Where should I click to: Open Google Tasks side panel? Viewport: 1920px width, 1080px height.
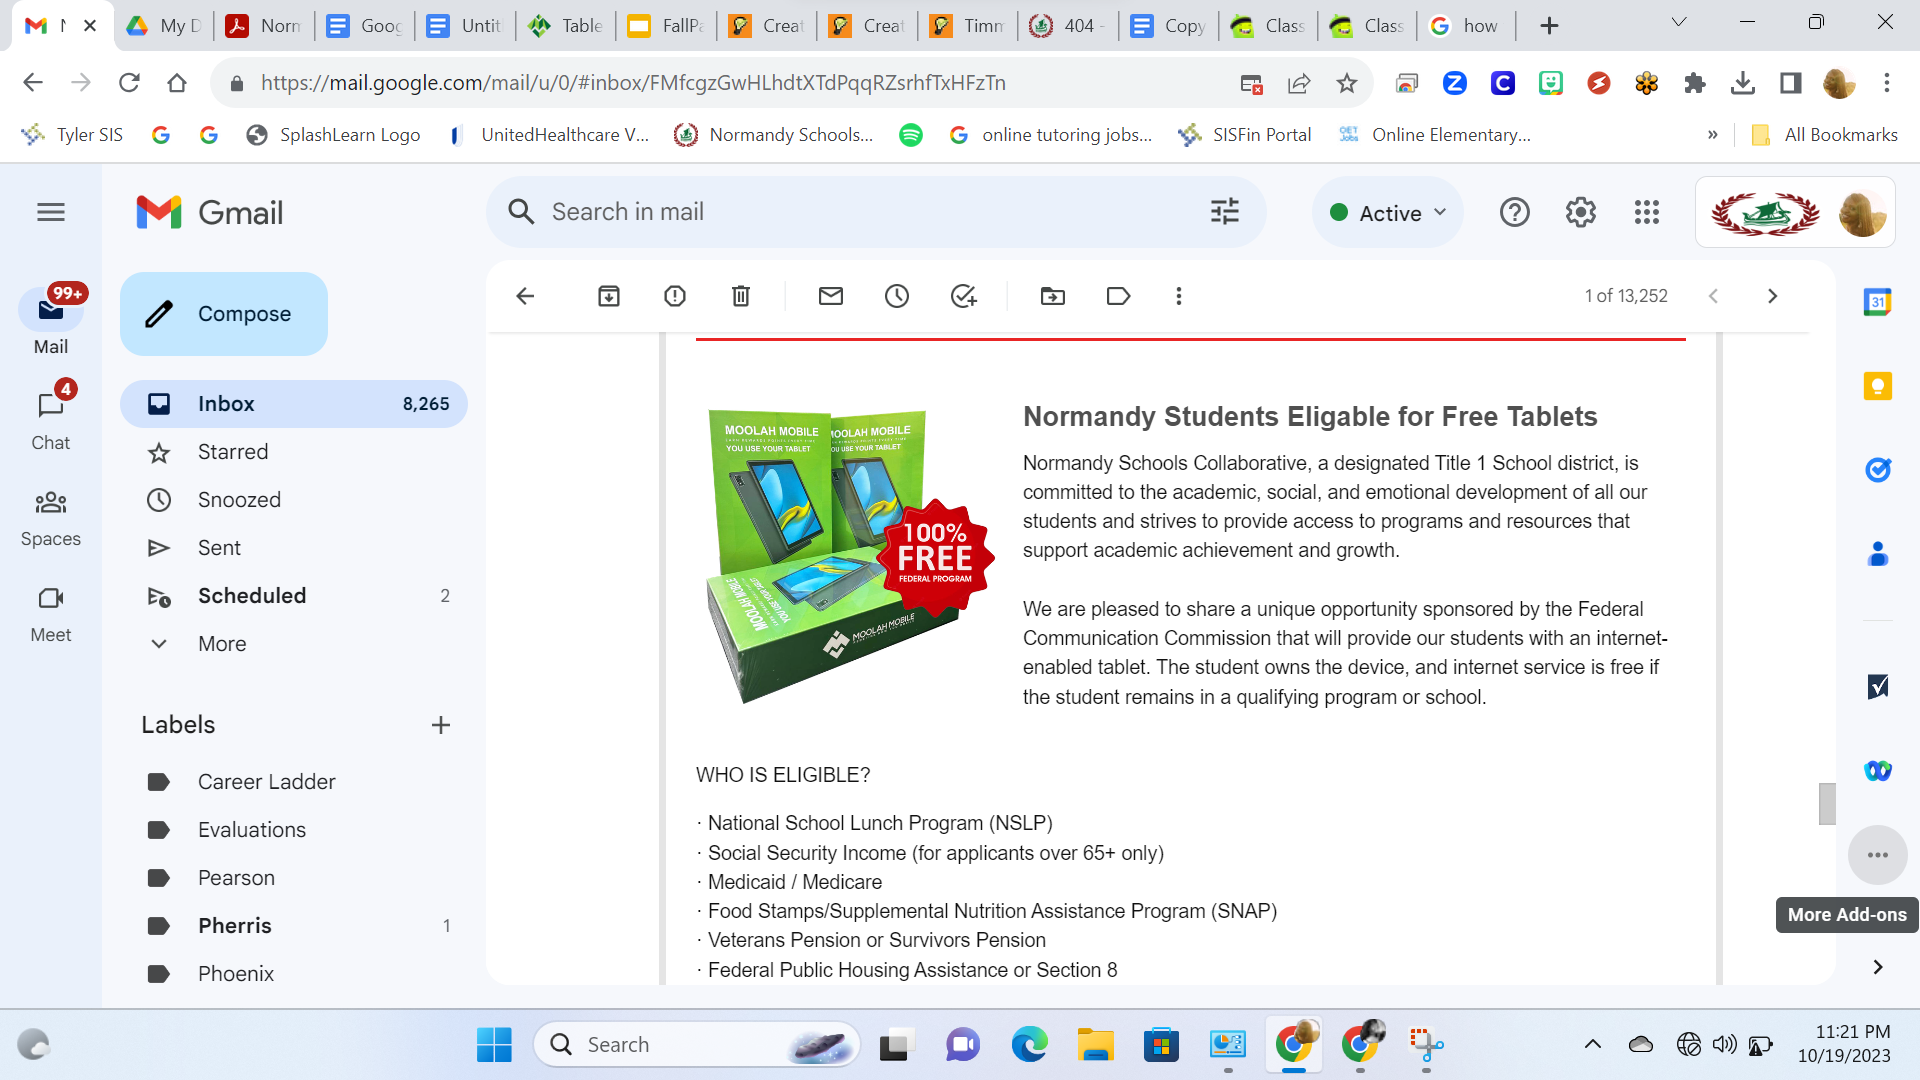(1878, 469)
